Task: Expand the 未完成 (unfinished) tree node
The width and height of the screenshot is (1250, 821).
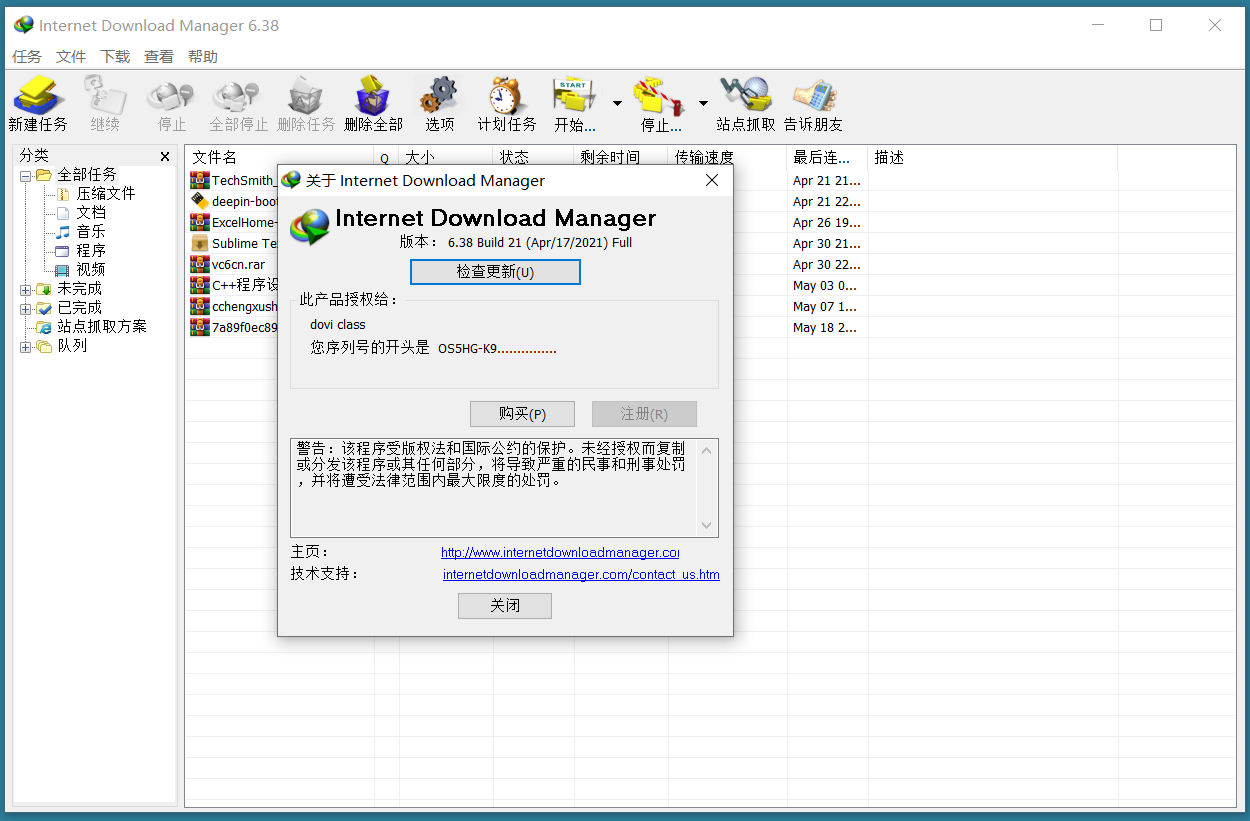Action: coord(26,289)
